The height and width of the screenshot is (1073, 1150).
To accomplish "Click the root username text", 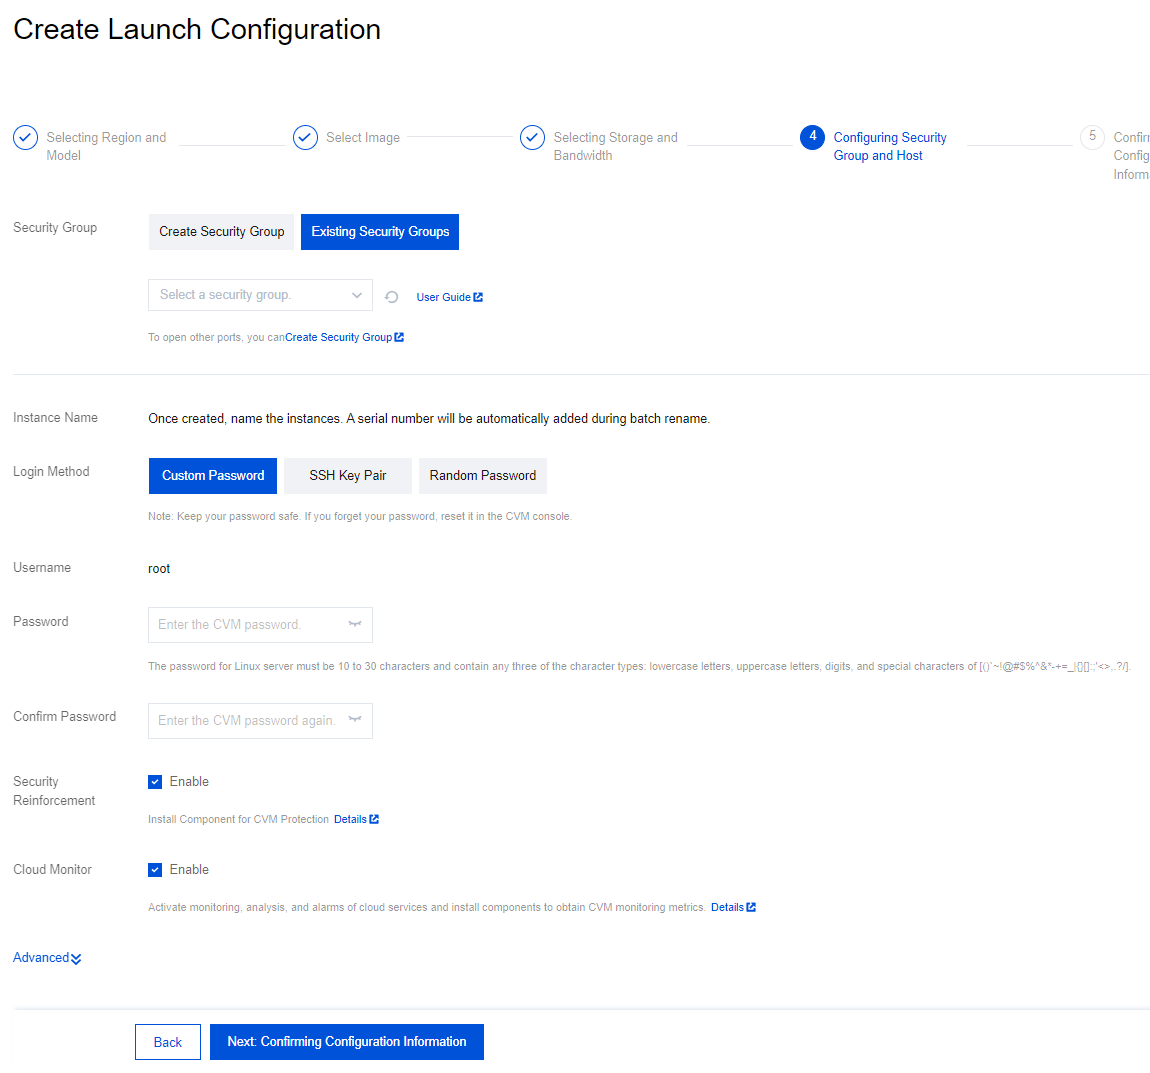I will [159, 568].
